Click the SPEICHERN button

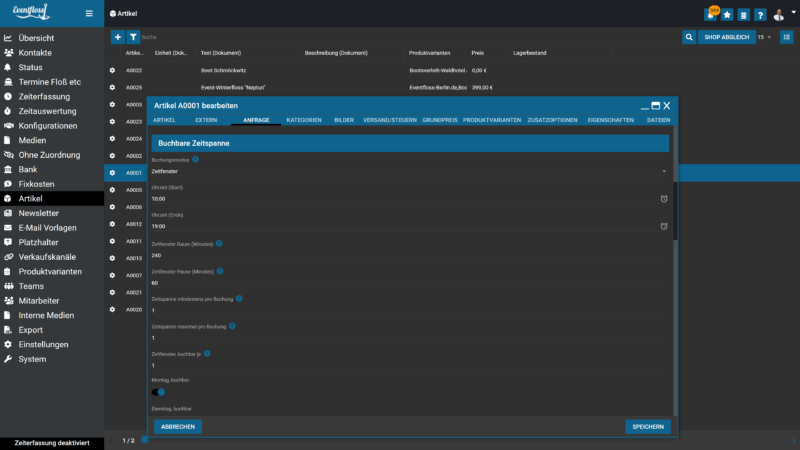pos(648,427)
